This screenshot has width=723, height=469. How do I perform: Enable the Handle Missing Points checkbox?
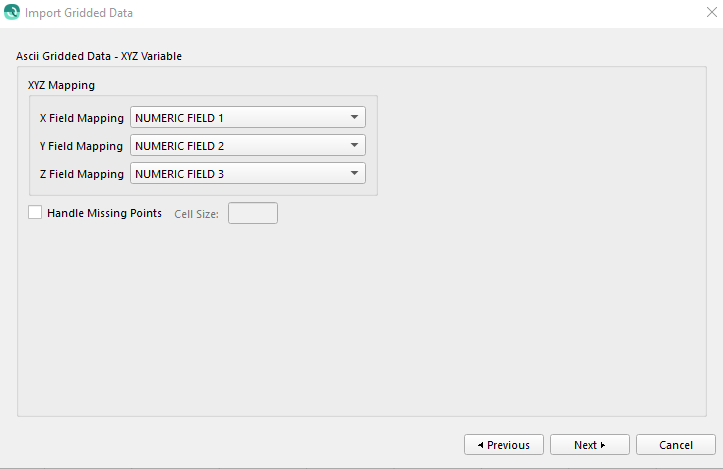pos(35,213)
